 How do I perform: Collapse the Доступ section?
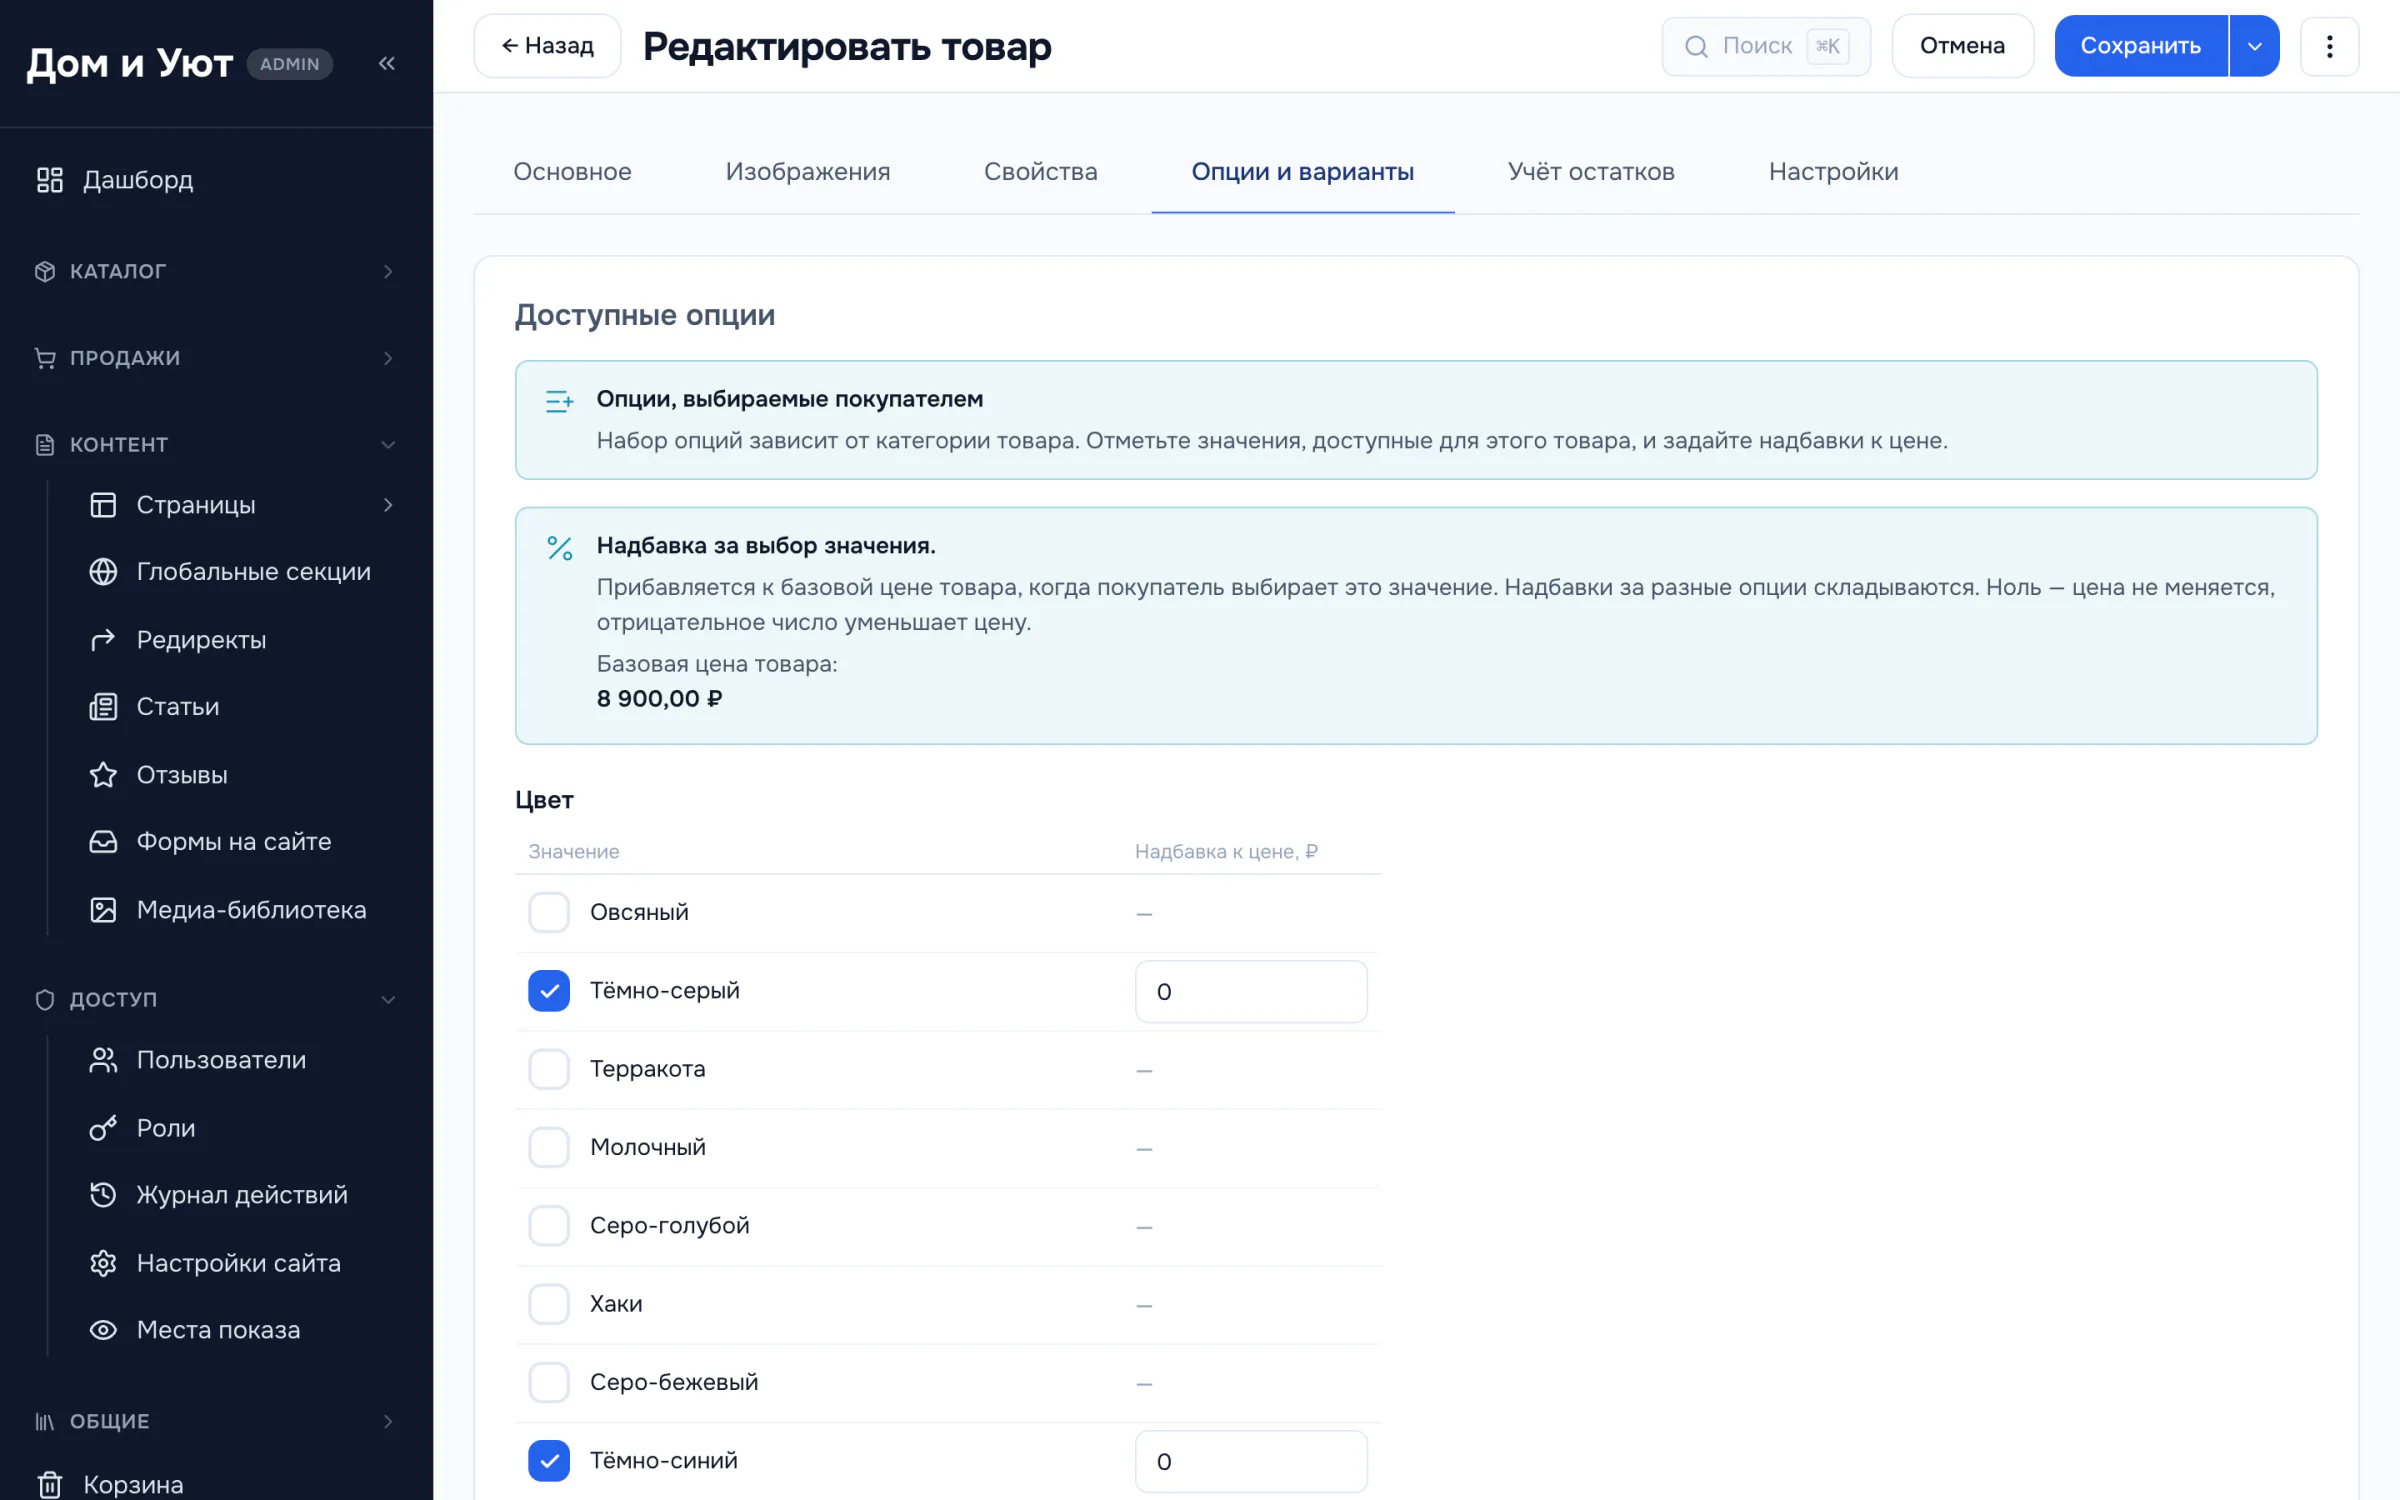216,999
